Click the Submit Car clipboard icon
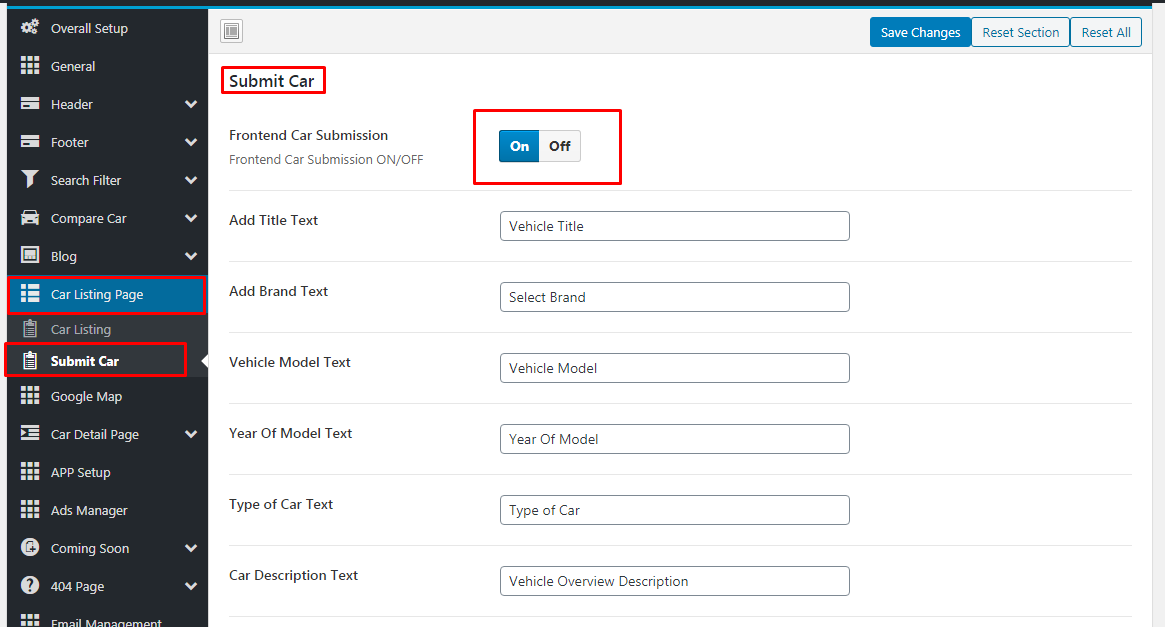This screenshot has height=627, width=1165. [30, 360]
